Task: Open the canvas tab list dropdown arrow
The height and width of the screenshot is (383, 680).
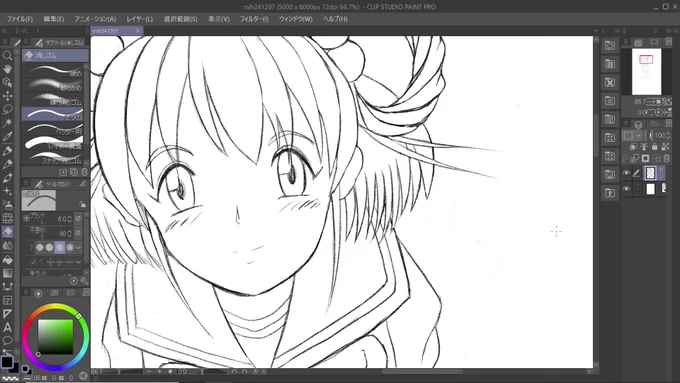Action: coord(596,31)
